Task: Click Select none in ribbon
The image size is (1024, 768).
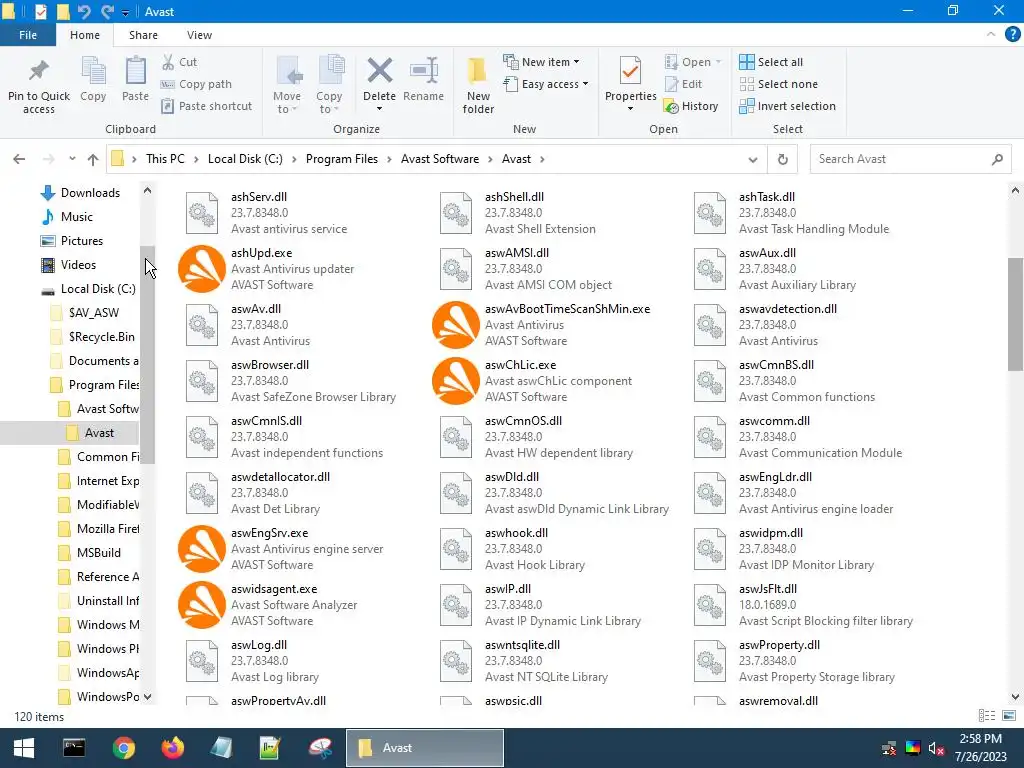Action: coord(778,84)
